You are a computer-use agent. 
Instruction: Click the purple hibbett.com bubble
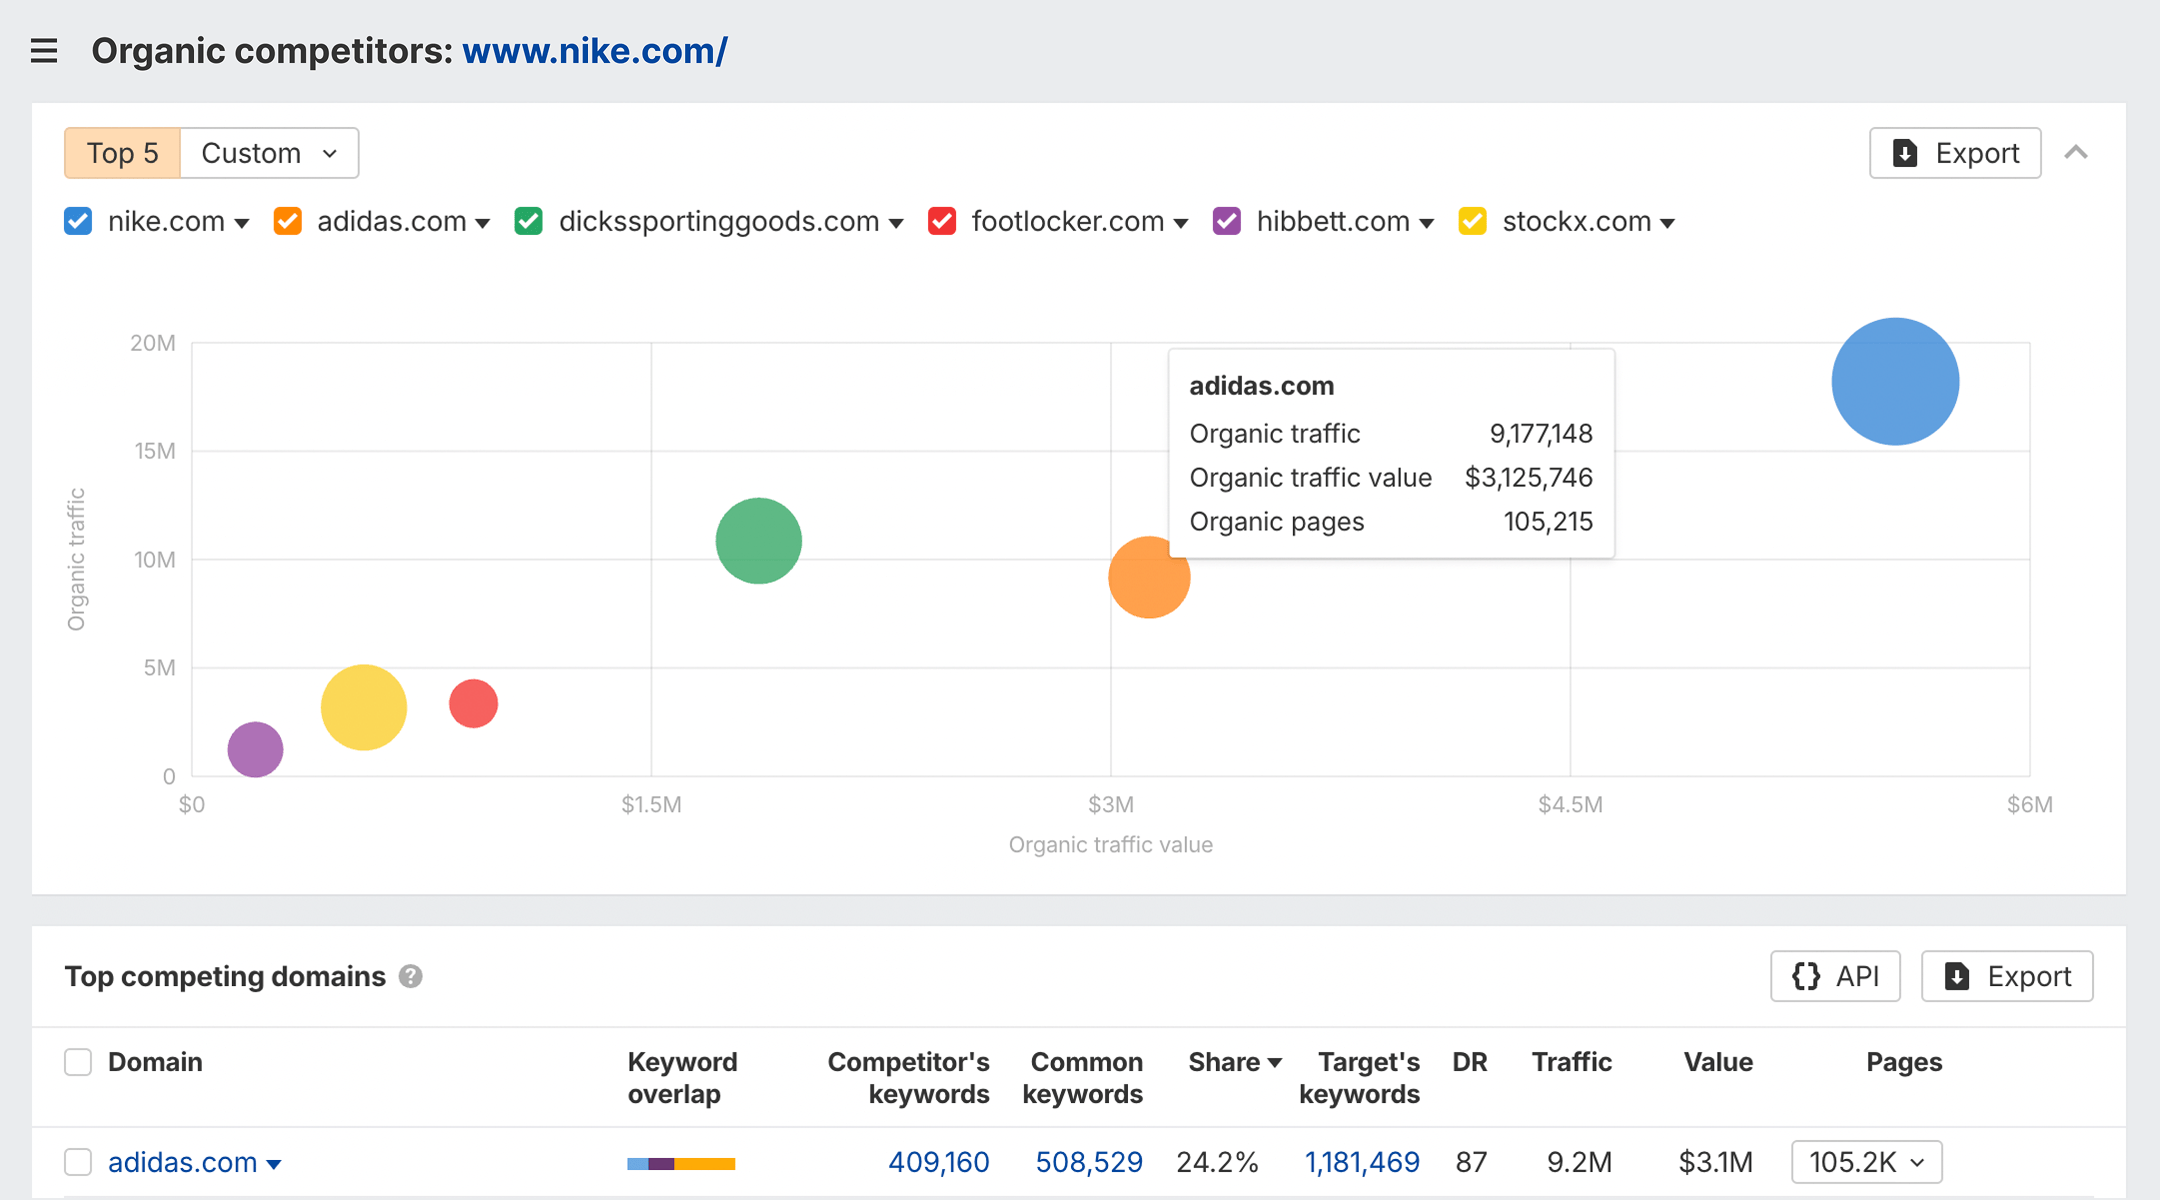pos(255,749)
